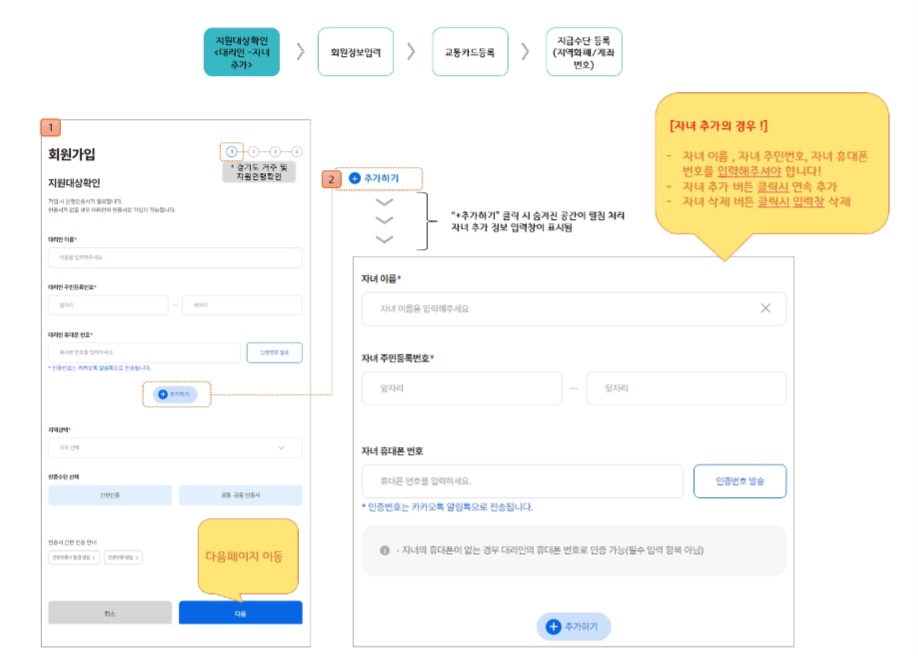Select step circle 1 in the progress indicator

pos(230,150)
